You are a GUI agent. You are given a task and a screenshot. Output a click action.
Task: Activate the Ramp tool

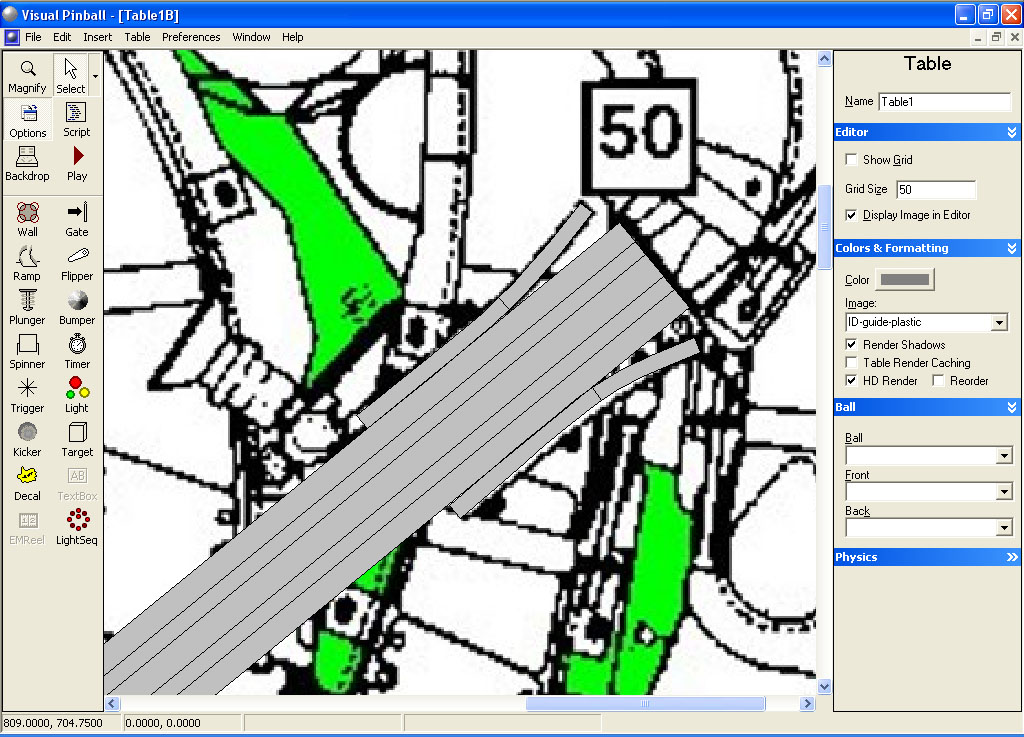[28, 263]
